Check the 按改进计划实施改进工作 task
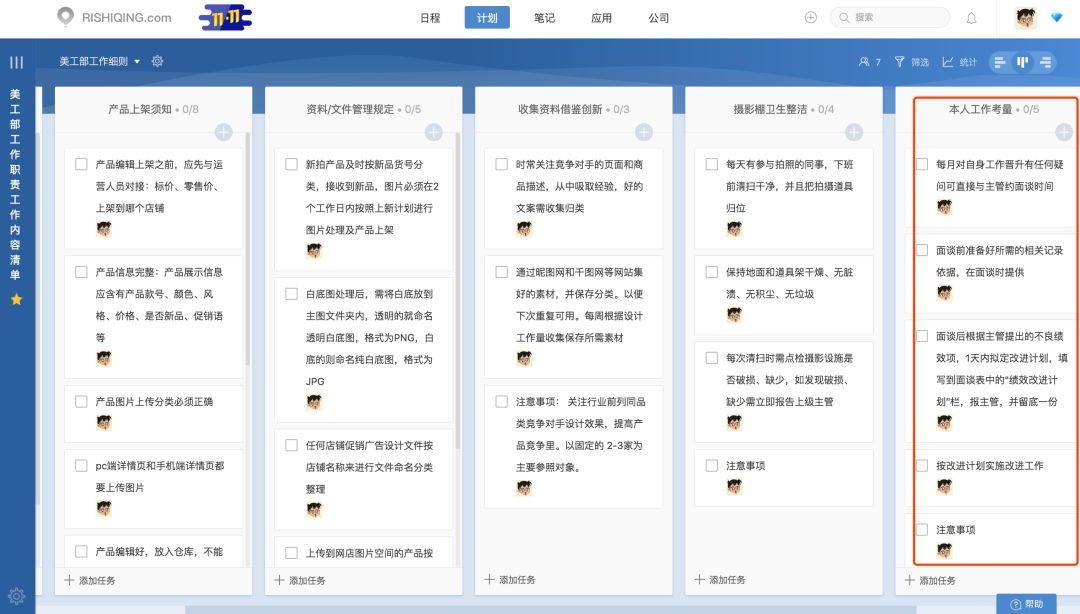The image size is (1080, 614). 921,466
